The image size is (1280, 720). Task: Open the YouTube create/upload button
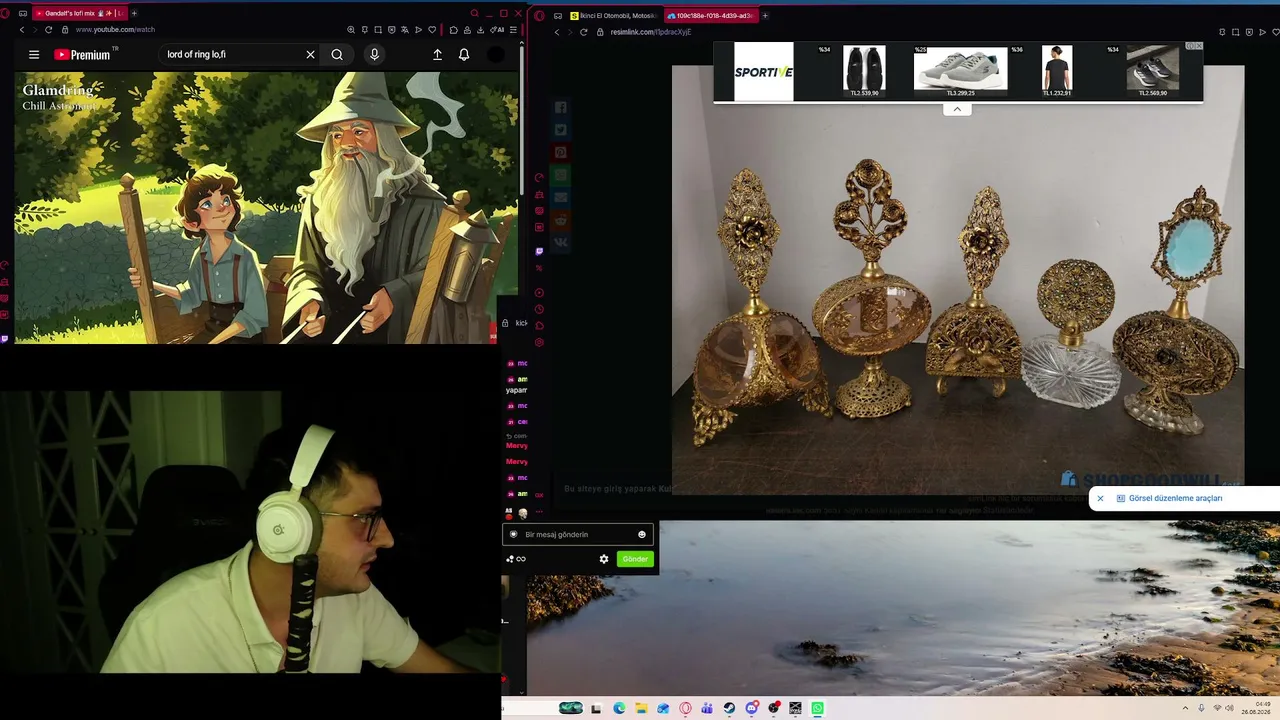(x=437, y=55)
